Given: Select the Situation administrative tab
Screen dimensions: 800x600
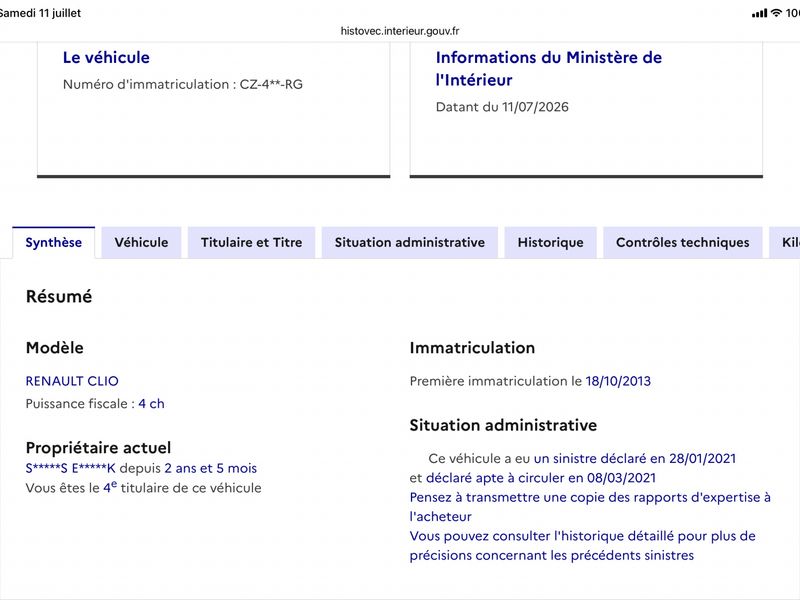Looking at the screenshot, I should (x=410, y=242).
